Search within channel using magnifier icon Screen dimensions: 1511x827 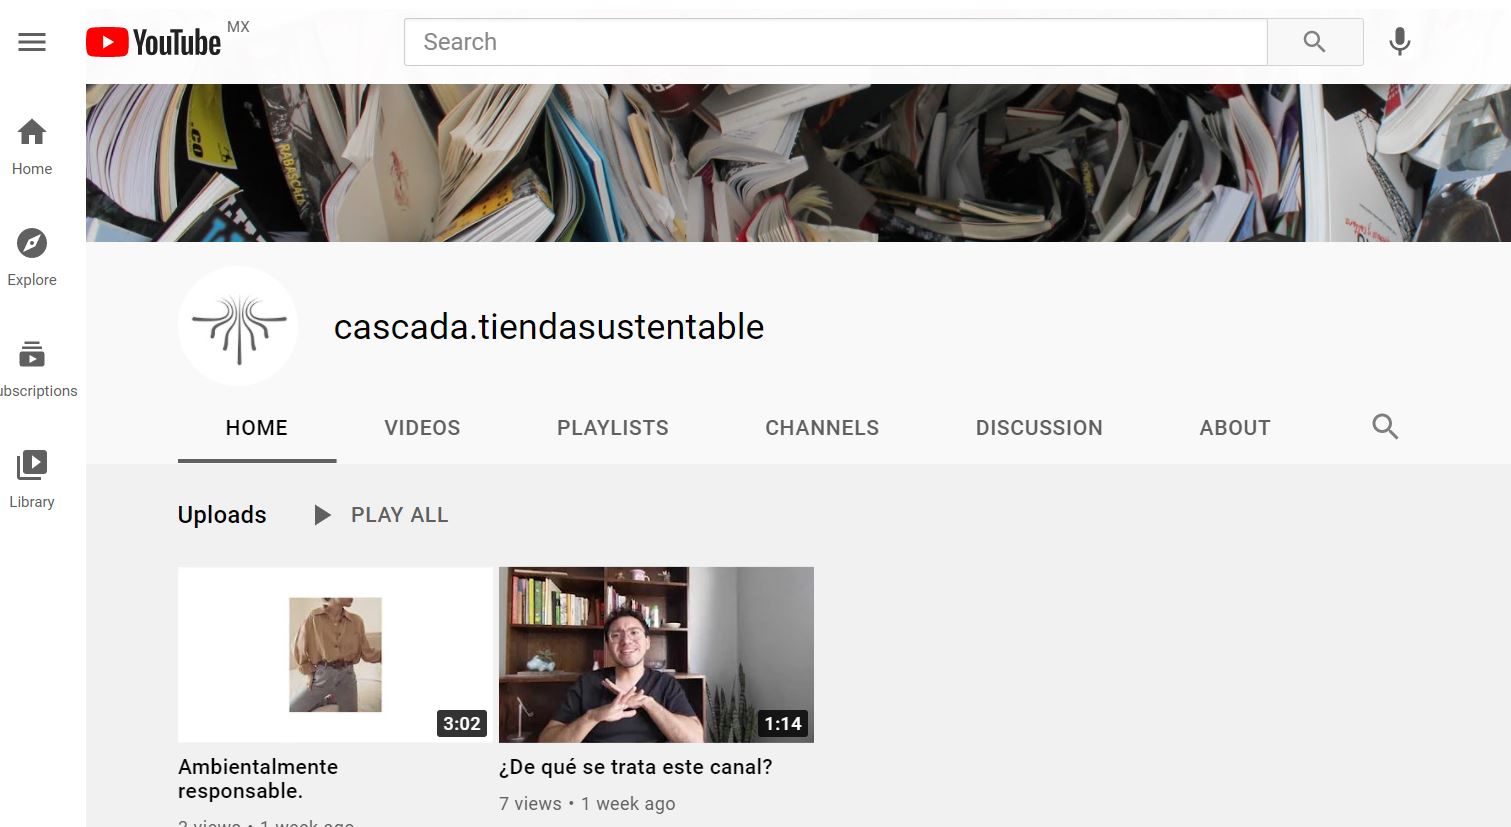coord(1385,427)
